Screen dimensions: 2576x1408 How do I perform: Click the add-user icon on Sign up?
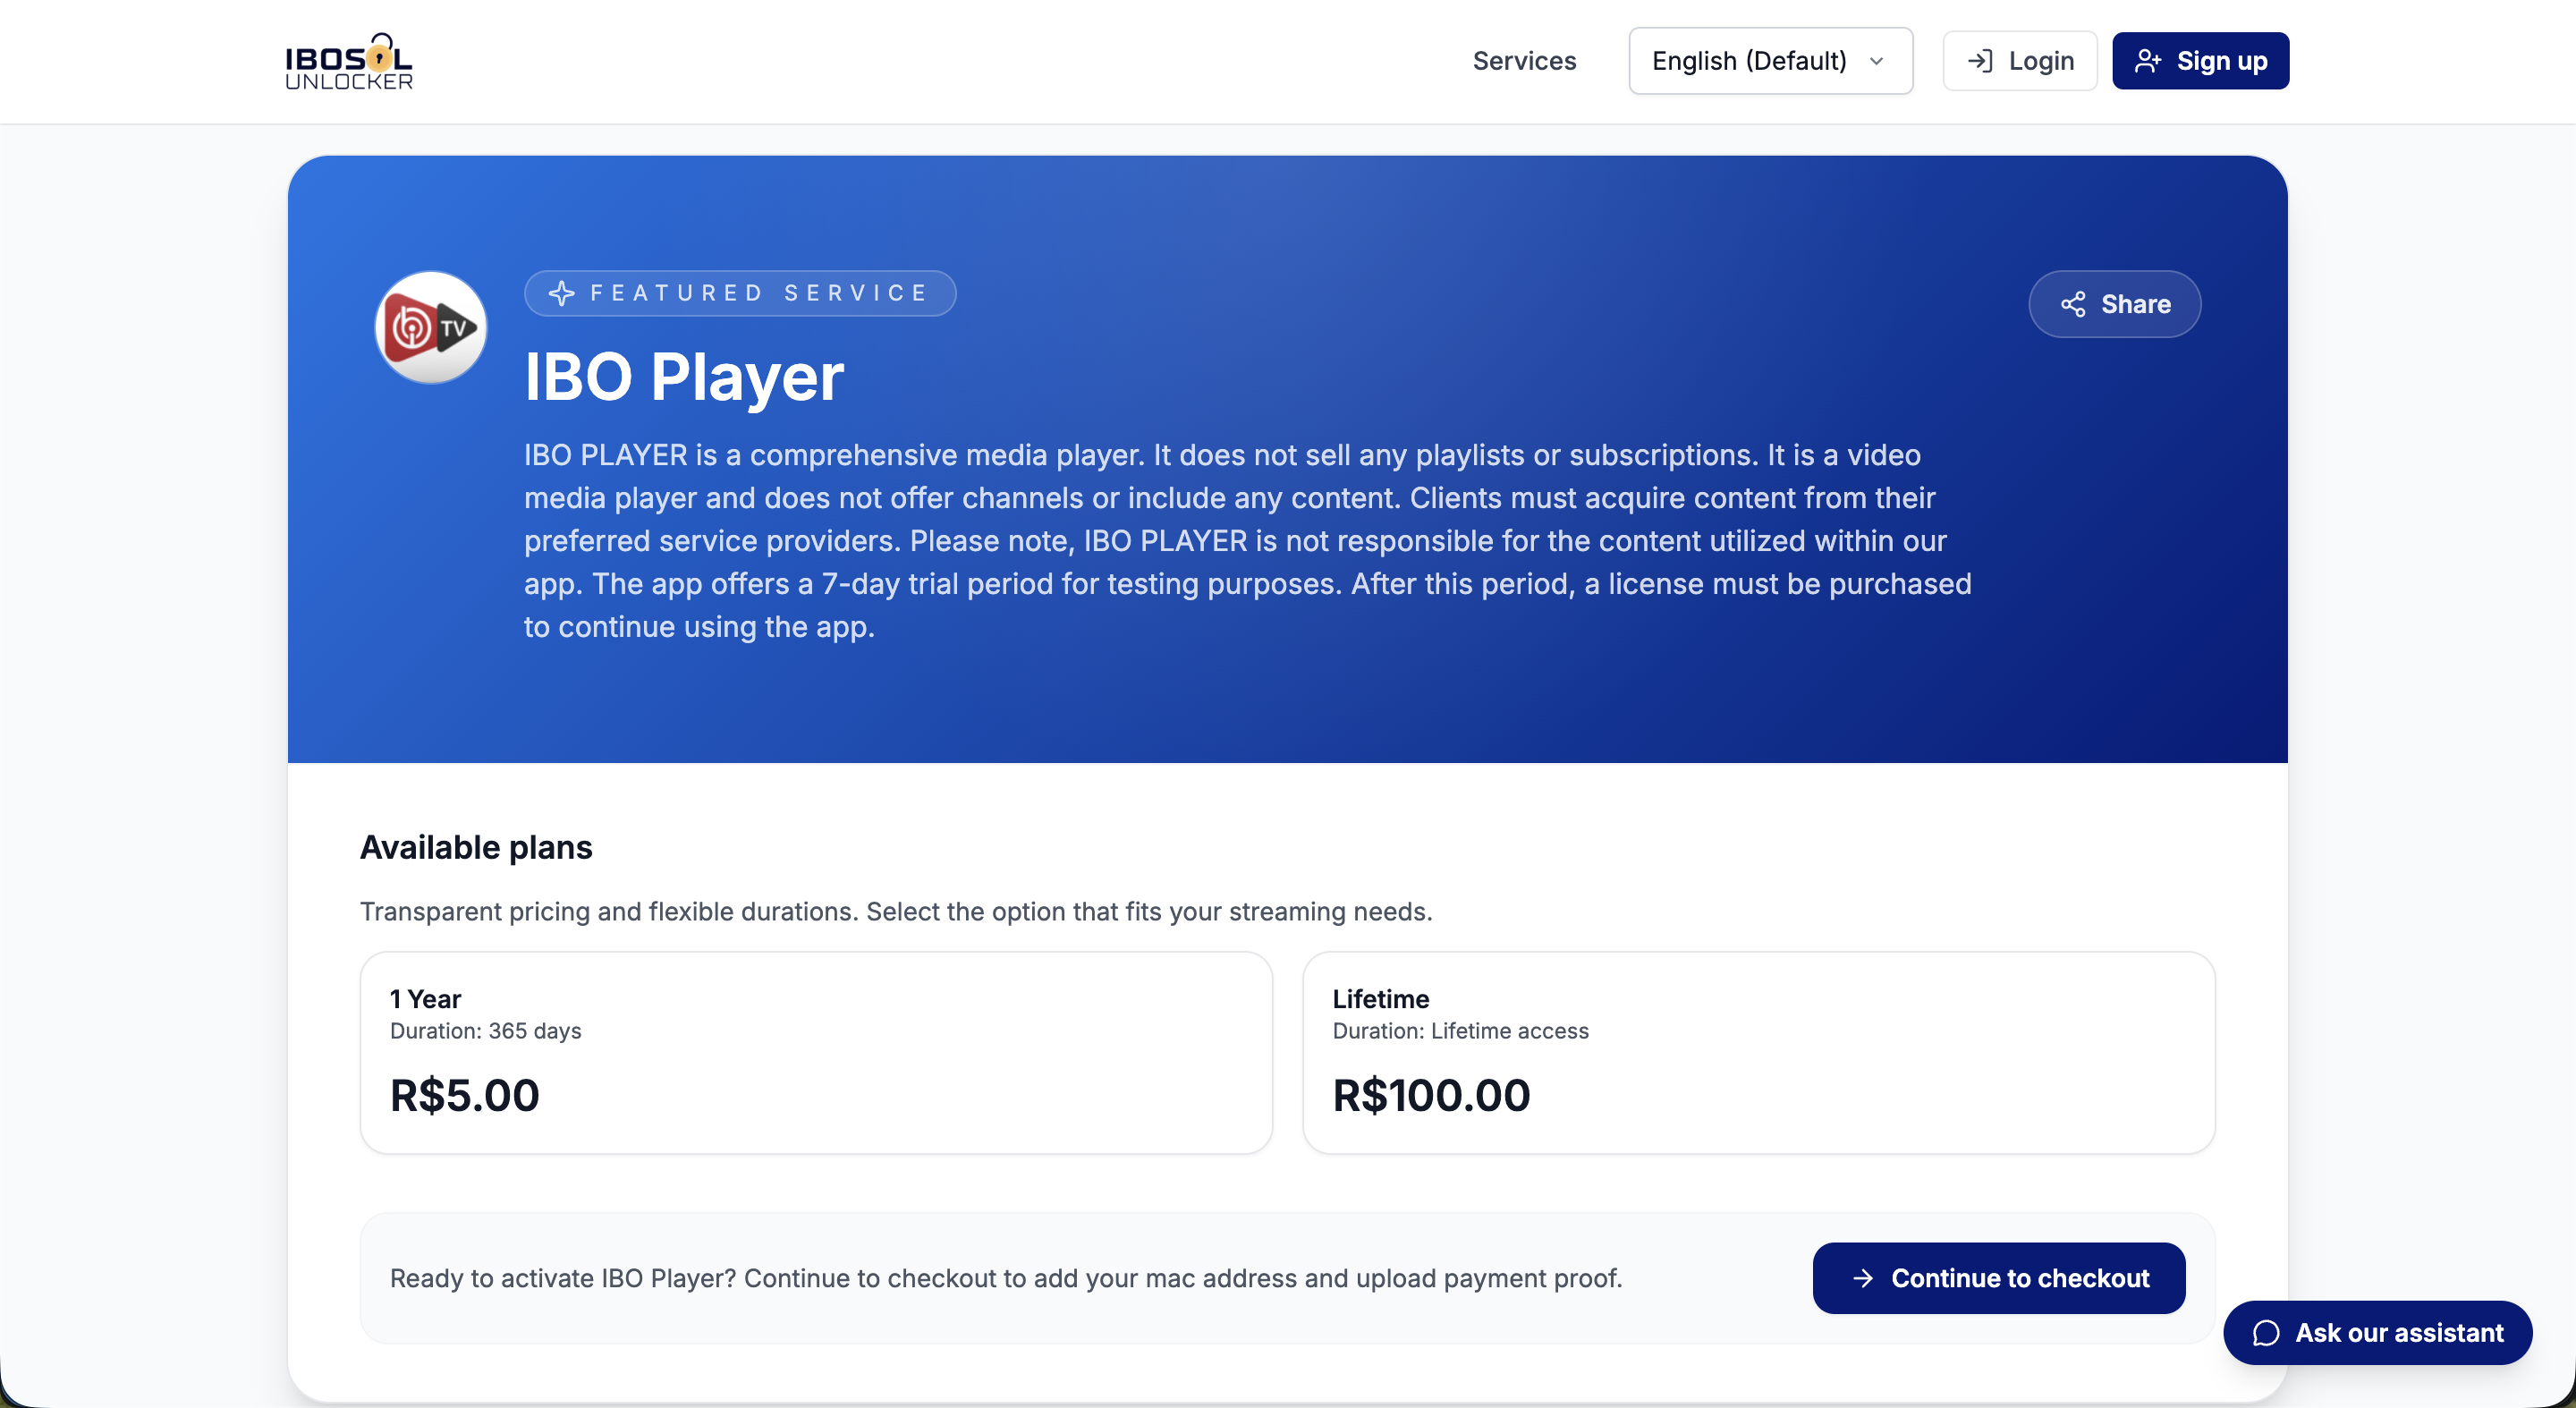coord(2147,61)
